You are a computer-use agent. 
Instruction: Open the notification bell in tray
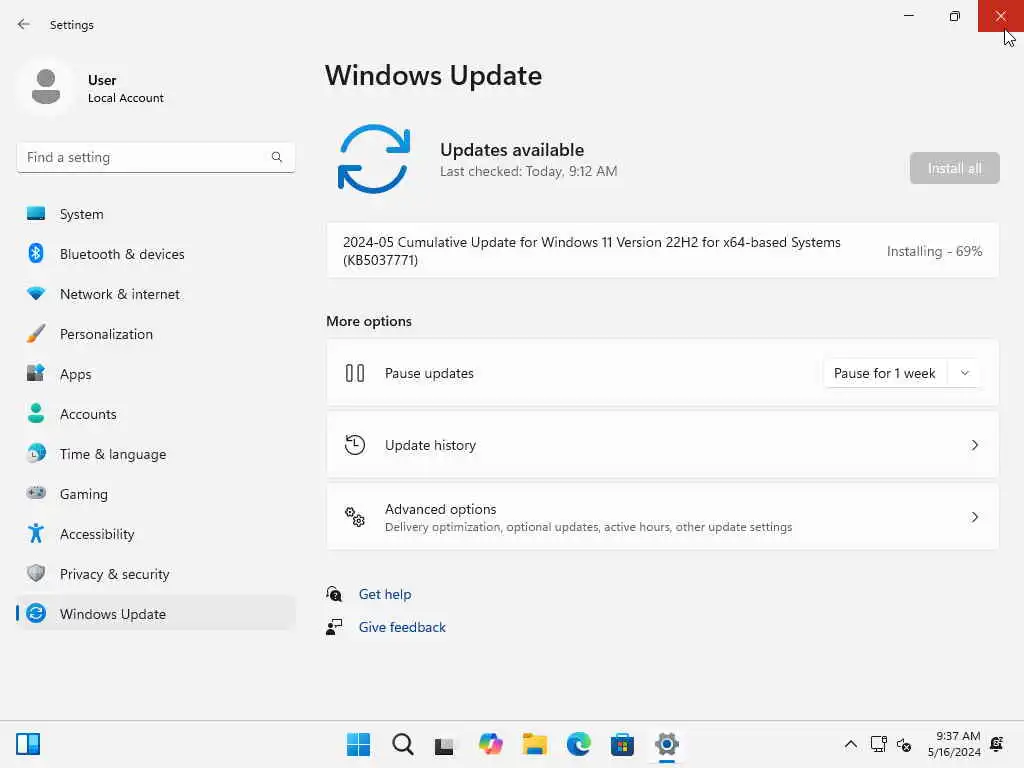[x=997, y=744]
